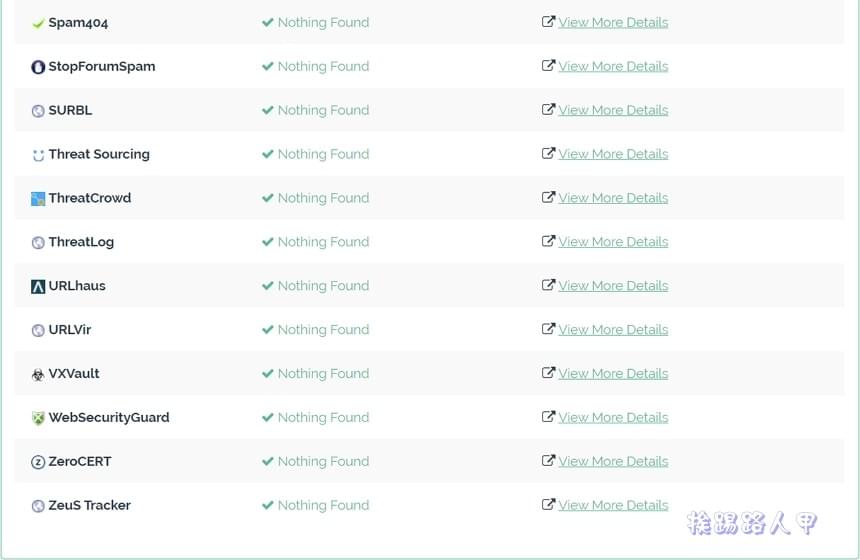Viewport: 860px width, 560px height.
Task: Click the external link icon for ZeuS Tracker
Action: (x=548, y=504)
